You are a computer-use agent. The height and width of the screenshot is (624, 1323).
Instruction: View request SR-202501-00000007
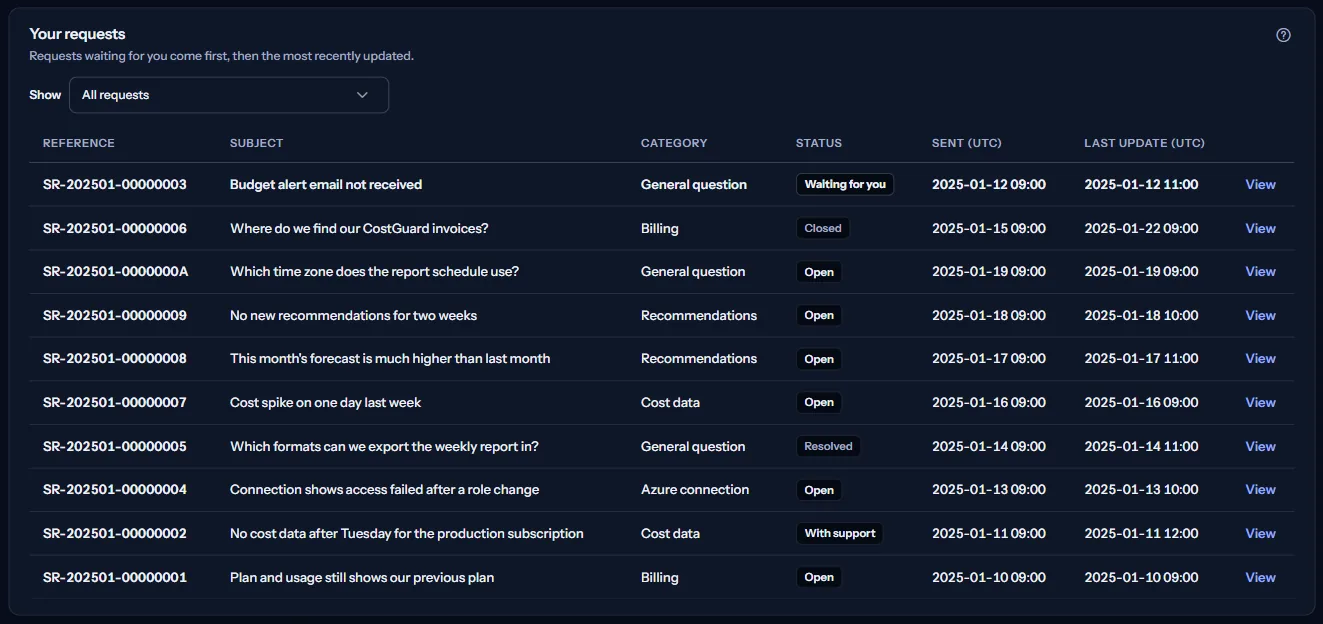pos(1260,402)
